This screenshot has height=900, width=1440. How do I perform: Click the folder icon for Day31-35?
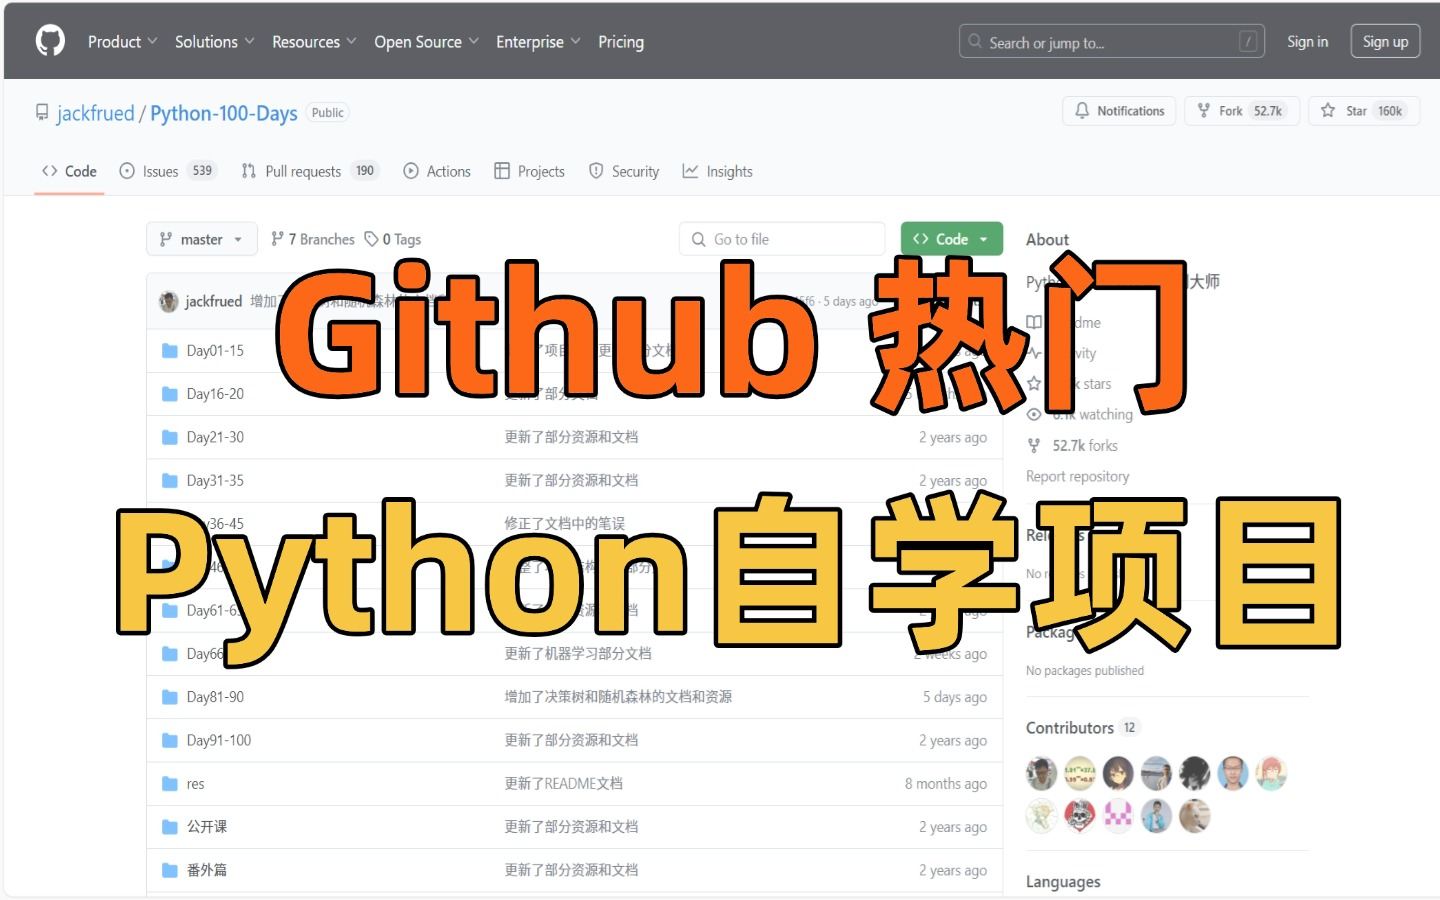[x=170, y=481]
